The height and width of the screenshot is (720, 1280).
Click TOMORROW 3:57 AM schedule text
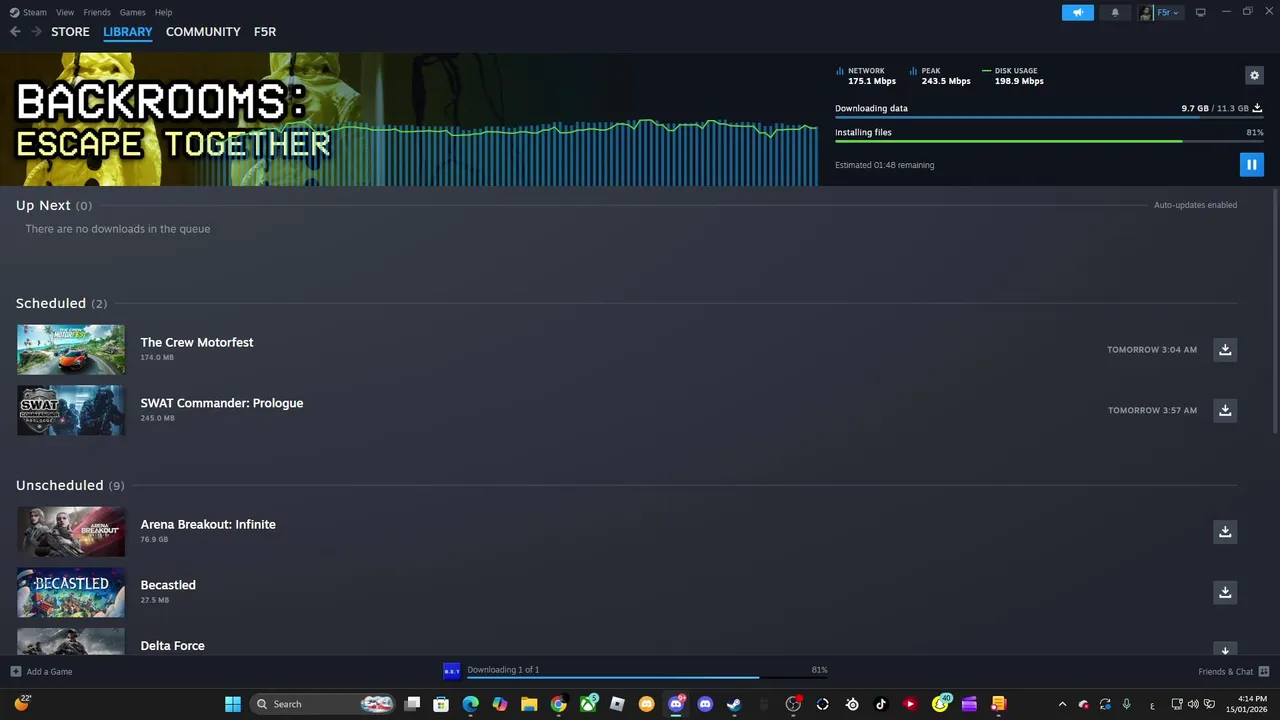(1152, 411)
